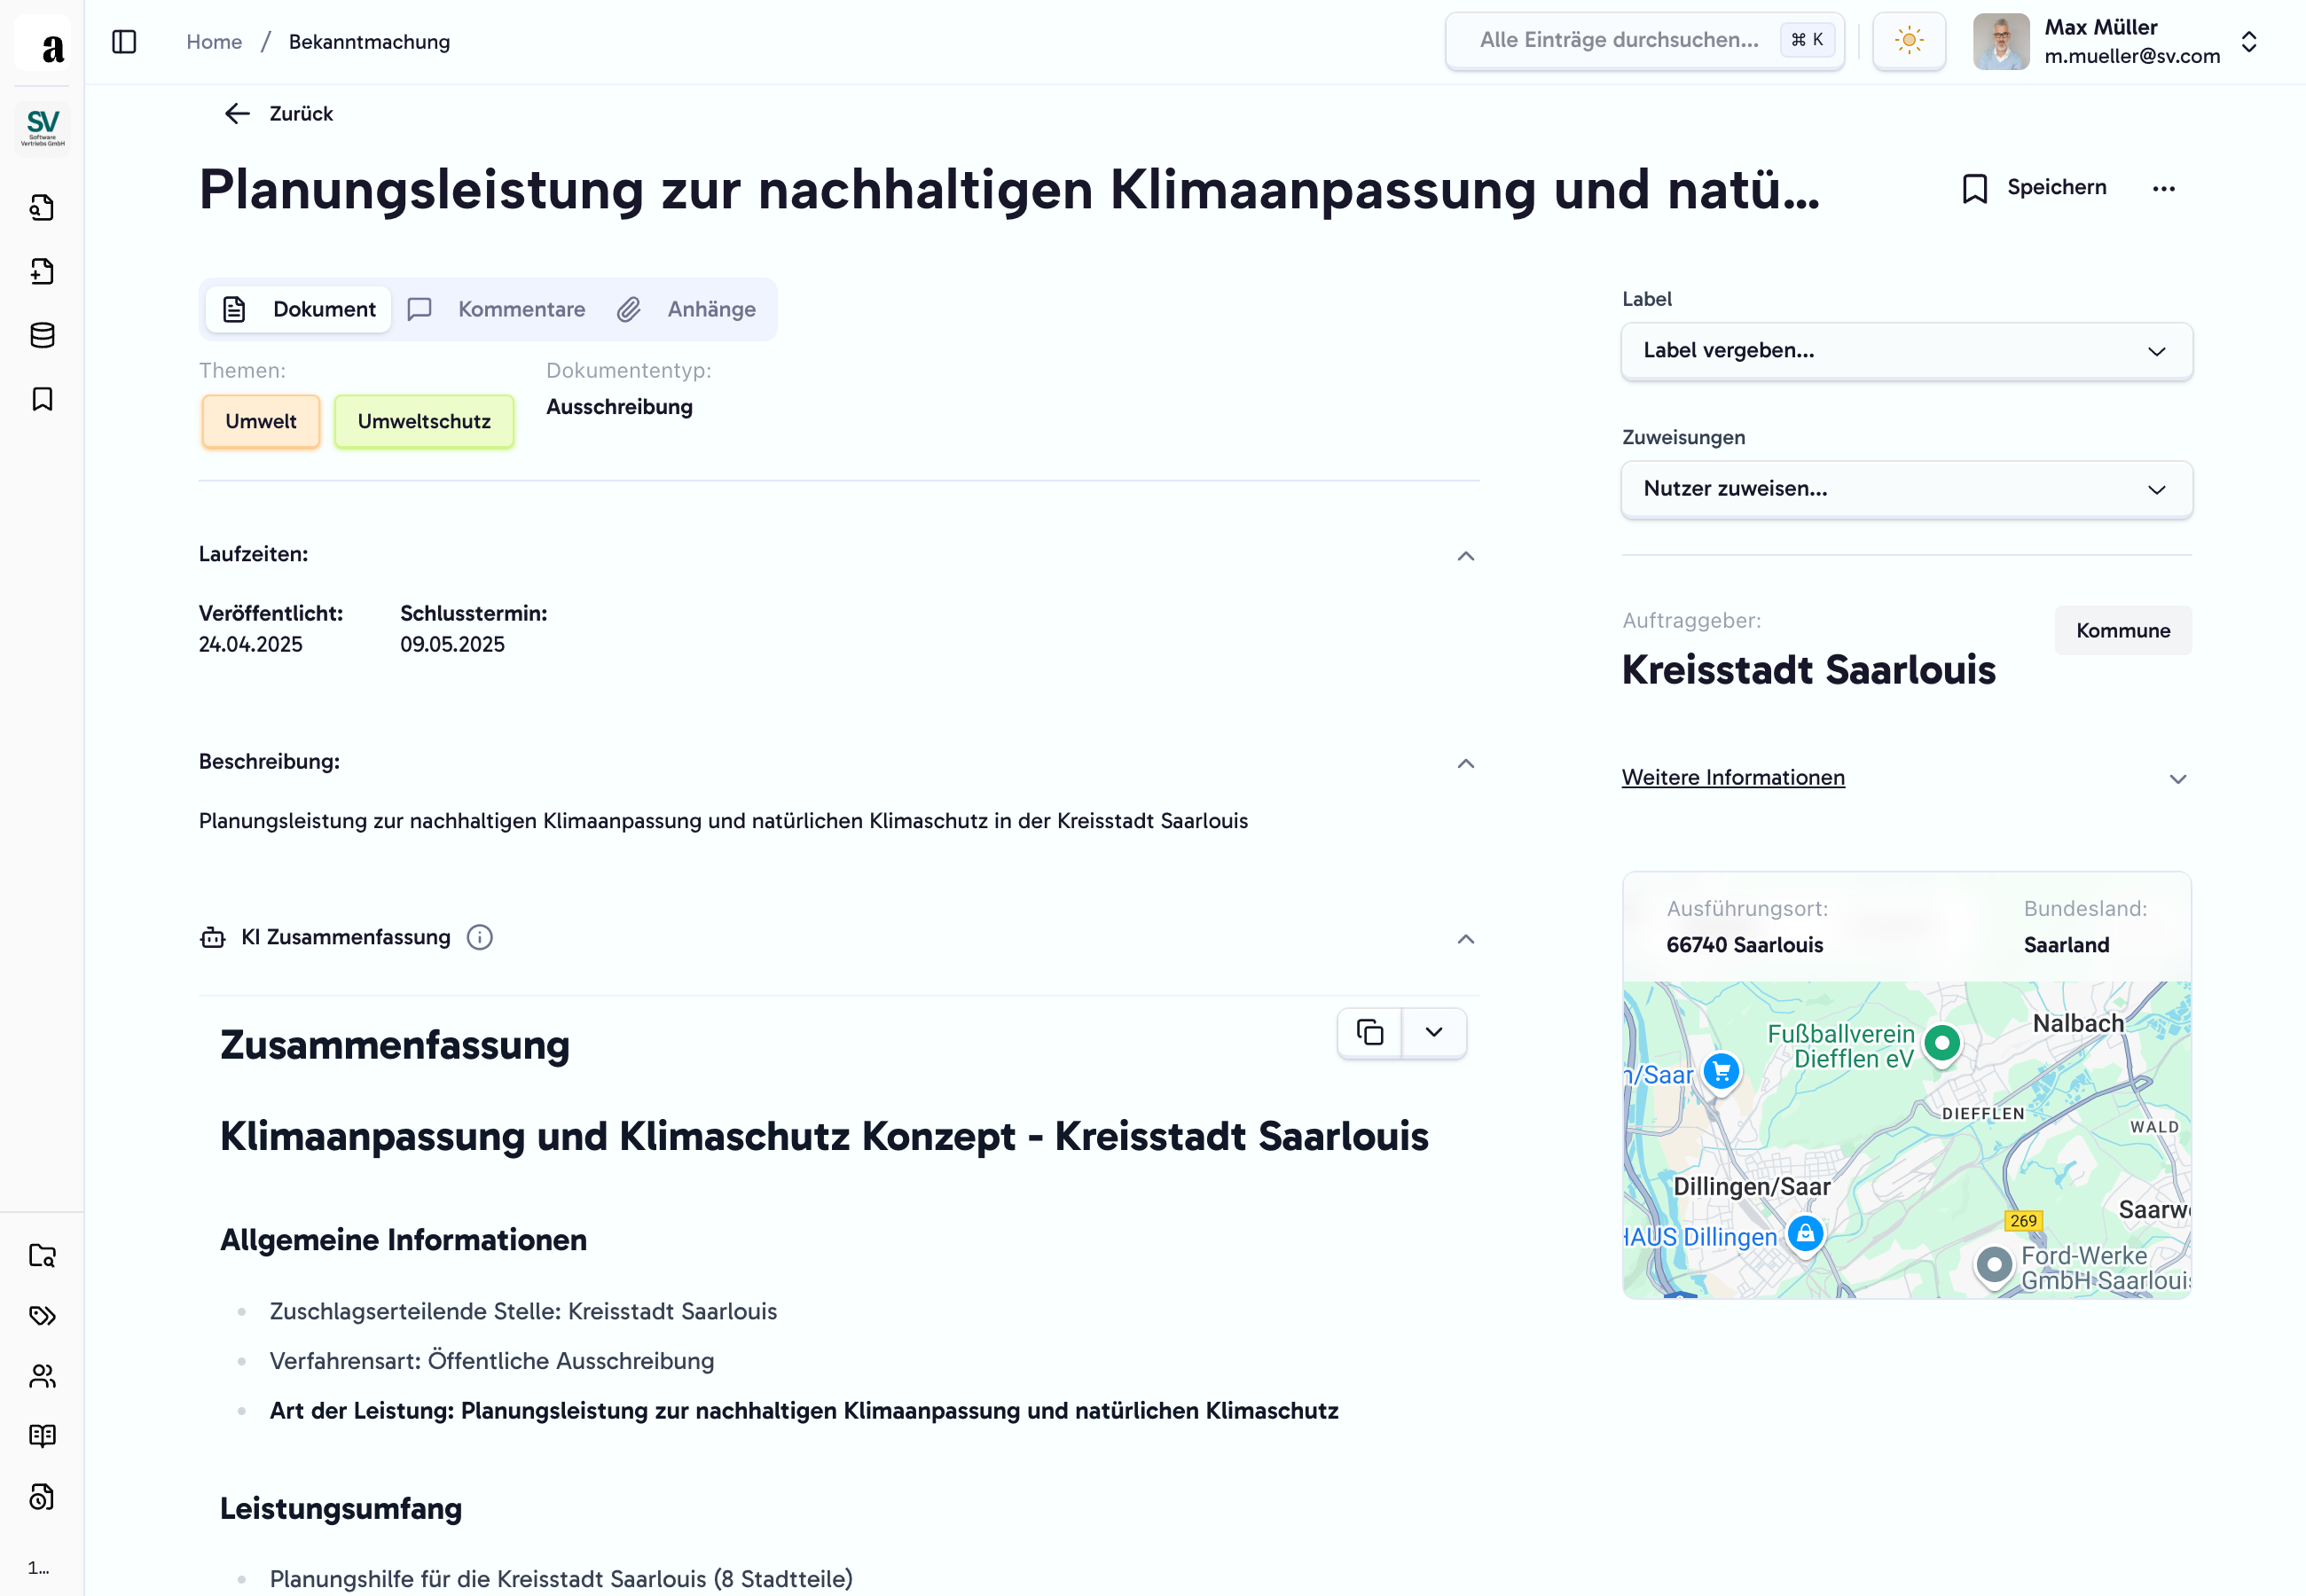
Task: Click the open book icon in sidebar
Action: pyautogui.click(x=42, y=1436)
